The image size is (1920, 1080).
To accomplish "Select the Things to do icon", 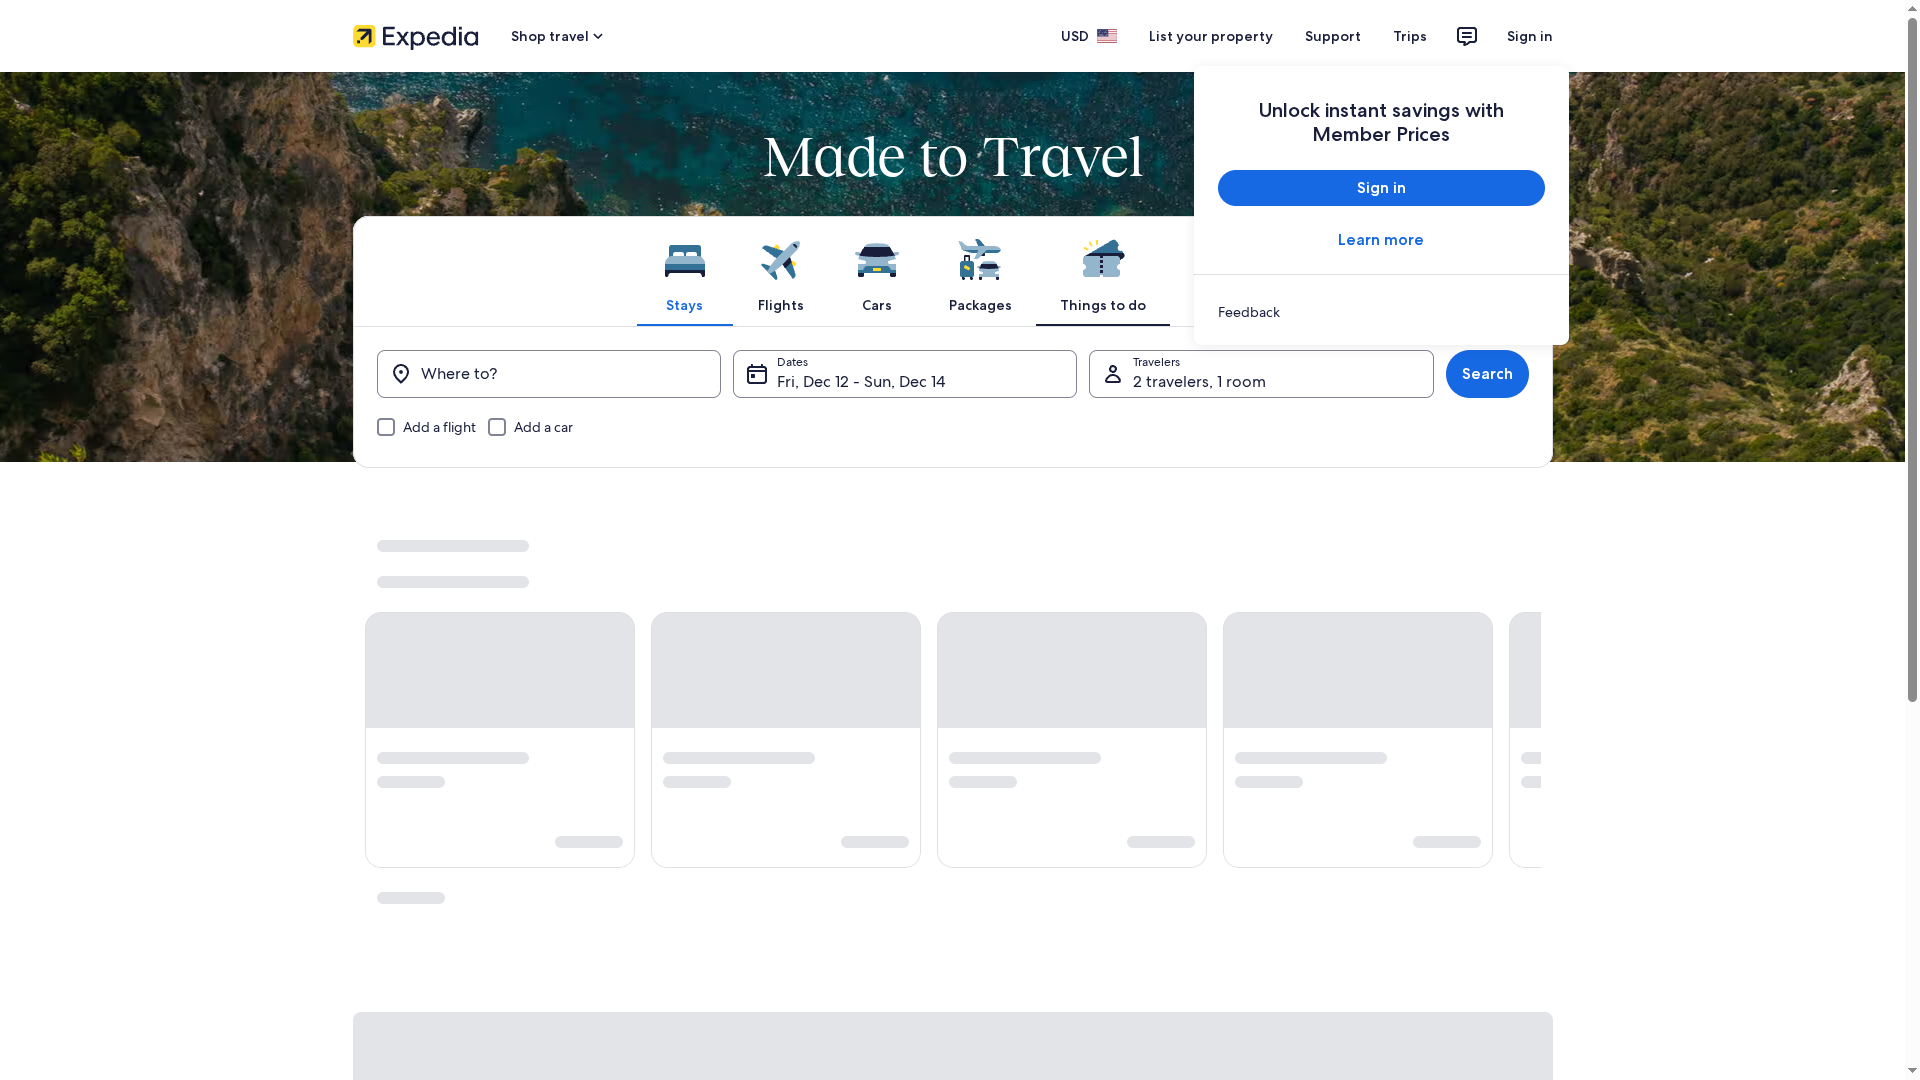I will (1102, 258).
